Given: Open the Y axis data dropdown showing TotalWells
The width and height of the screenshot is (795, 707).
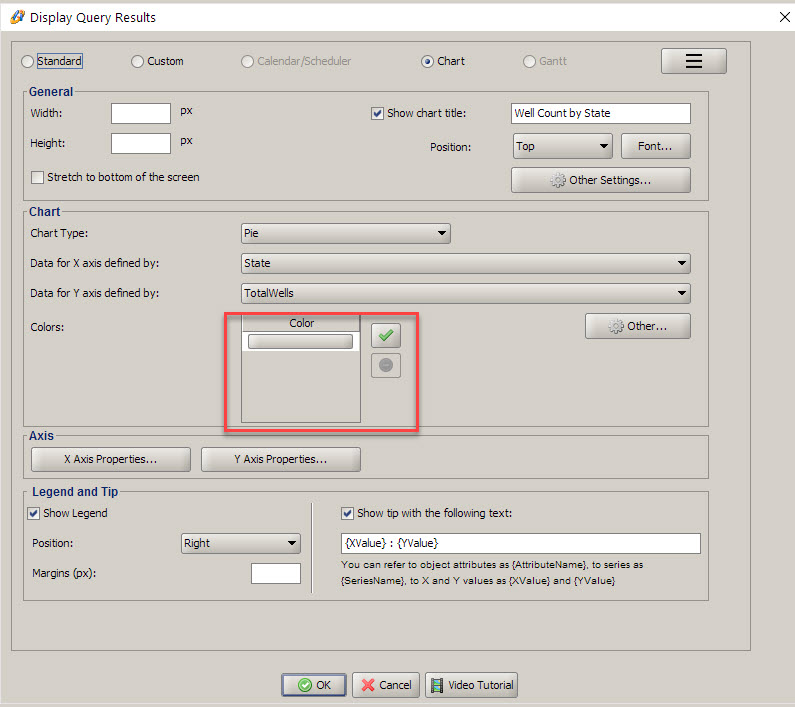Looking at the screenshot, I should click(x=465, y=293).
